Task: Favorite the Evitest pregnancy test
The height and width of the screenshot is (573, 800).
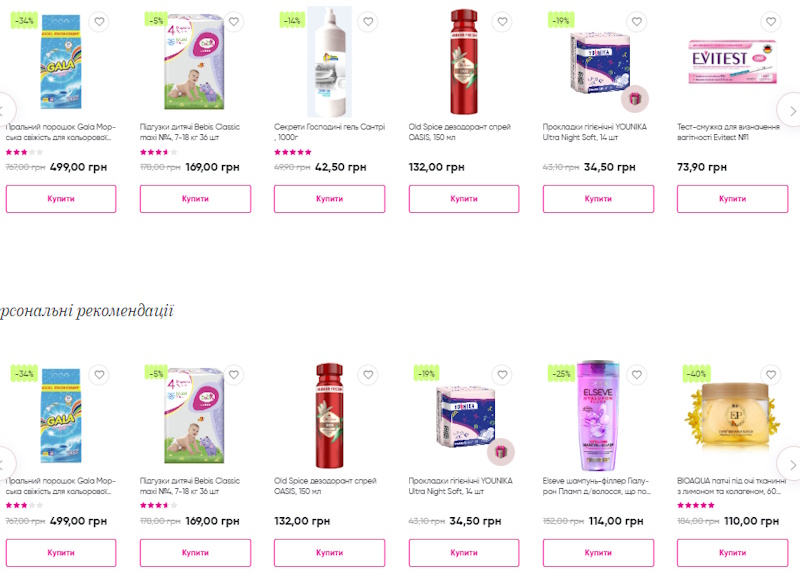Action: tap(770, 22)
